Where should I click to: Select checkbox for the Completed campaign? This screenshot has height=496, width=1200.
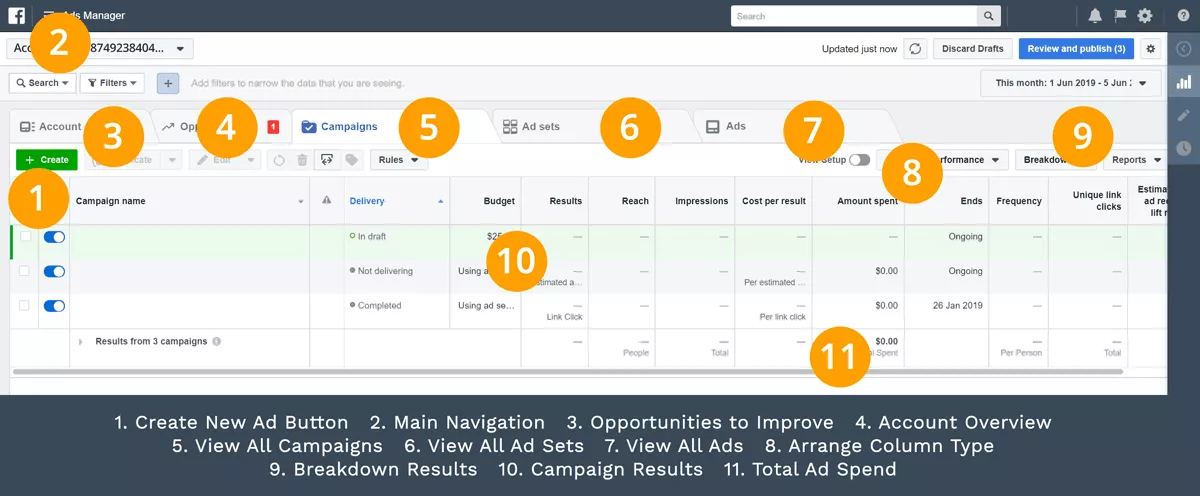pos(25,305)
